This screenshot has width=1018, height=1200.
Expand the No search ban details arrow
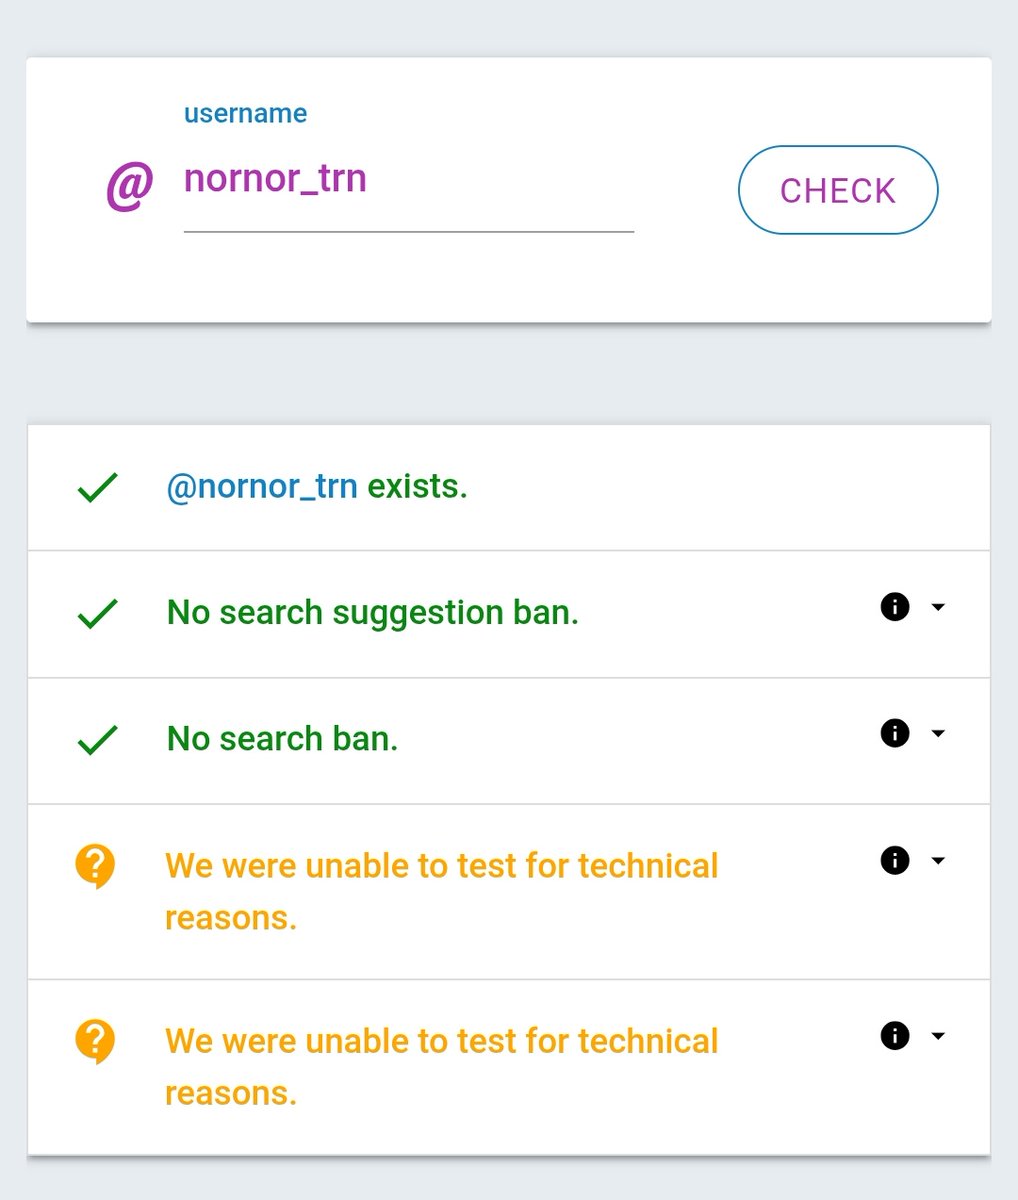coord(938,733)
